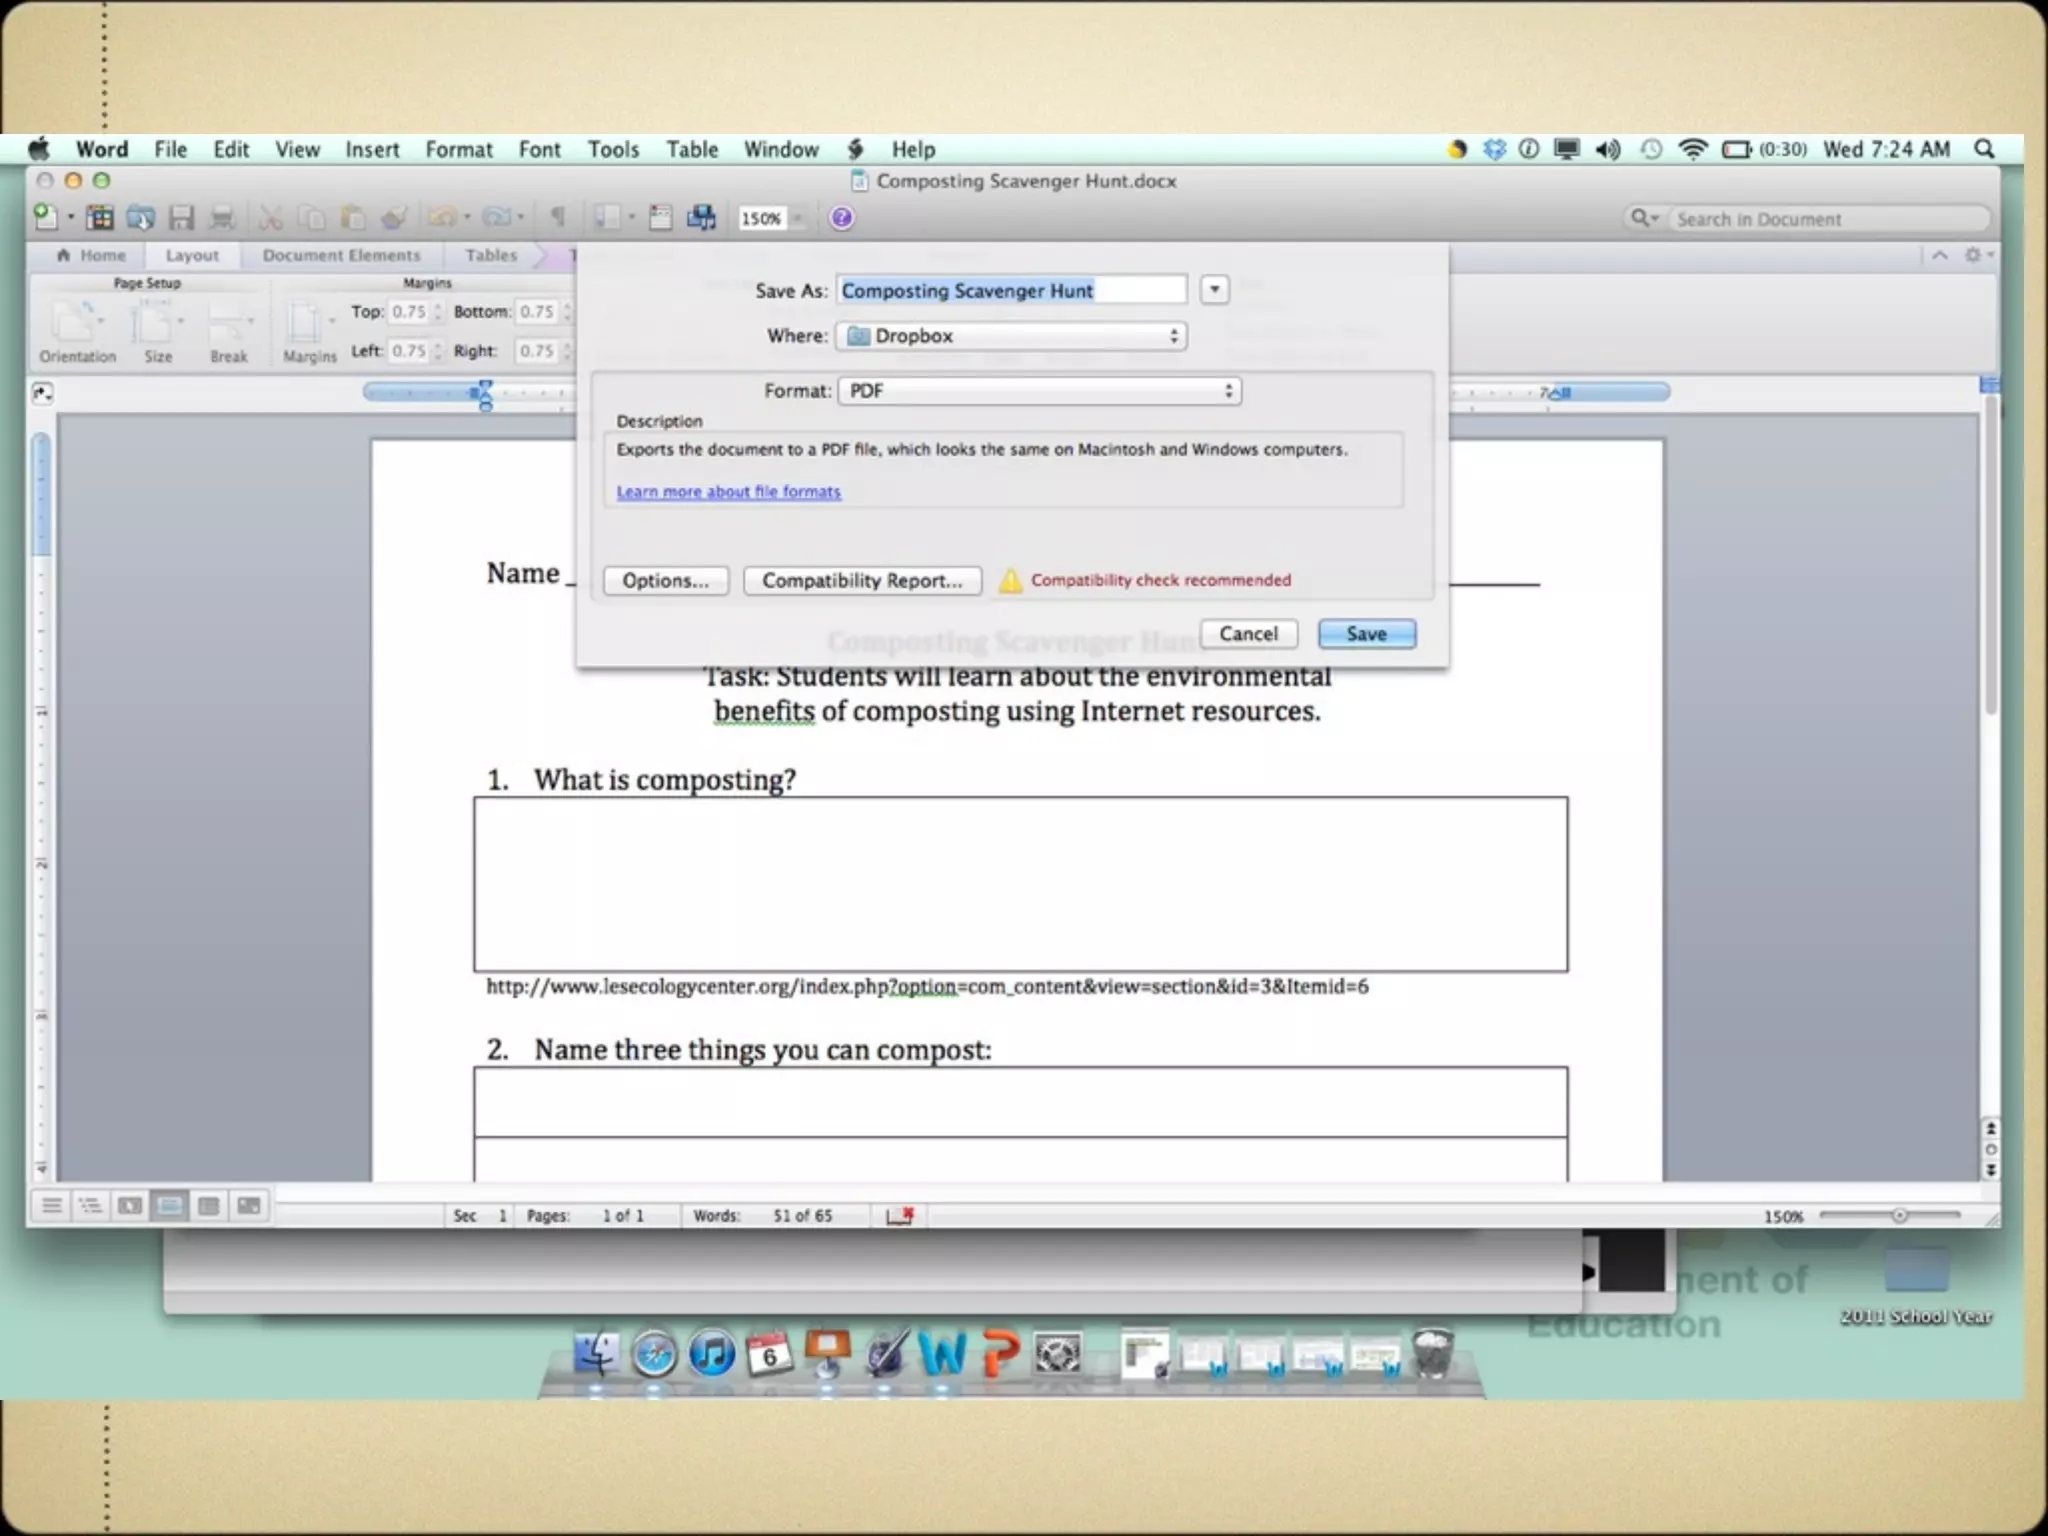Open templates gallery icon in toolbar
The height and width of the screenshot is (1536, 2048).
pyautogui.click(x=100, y=218)
